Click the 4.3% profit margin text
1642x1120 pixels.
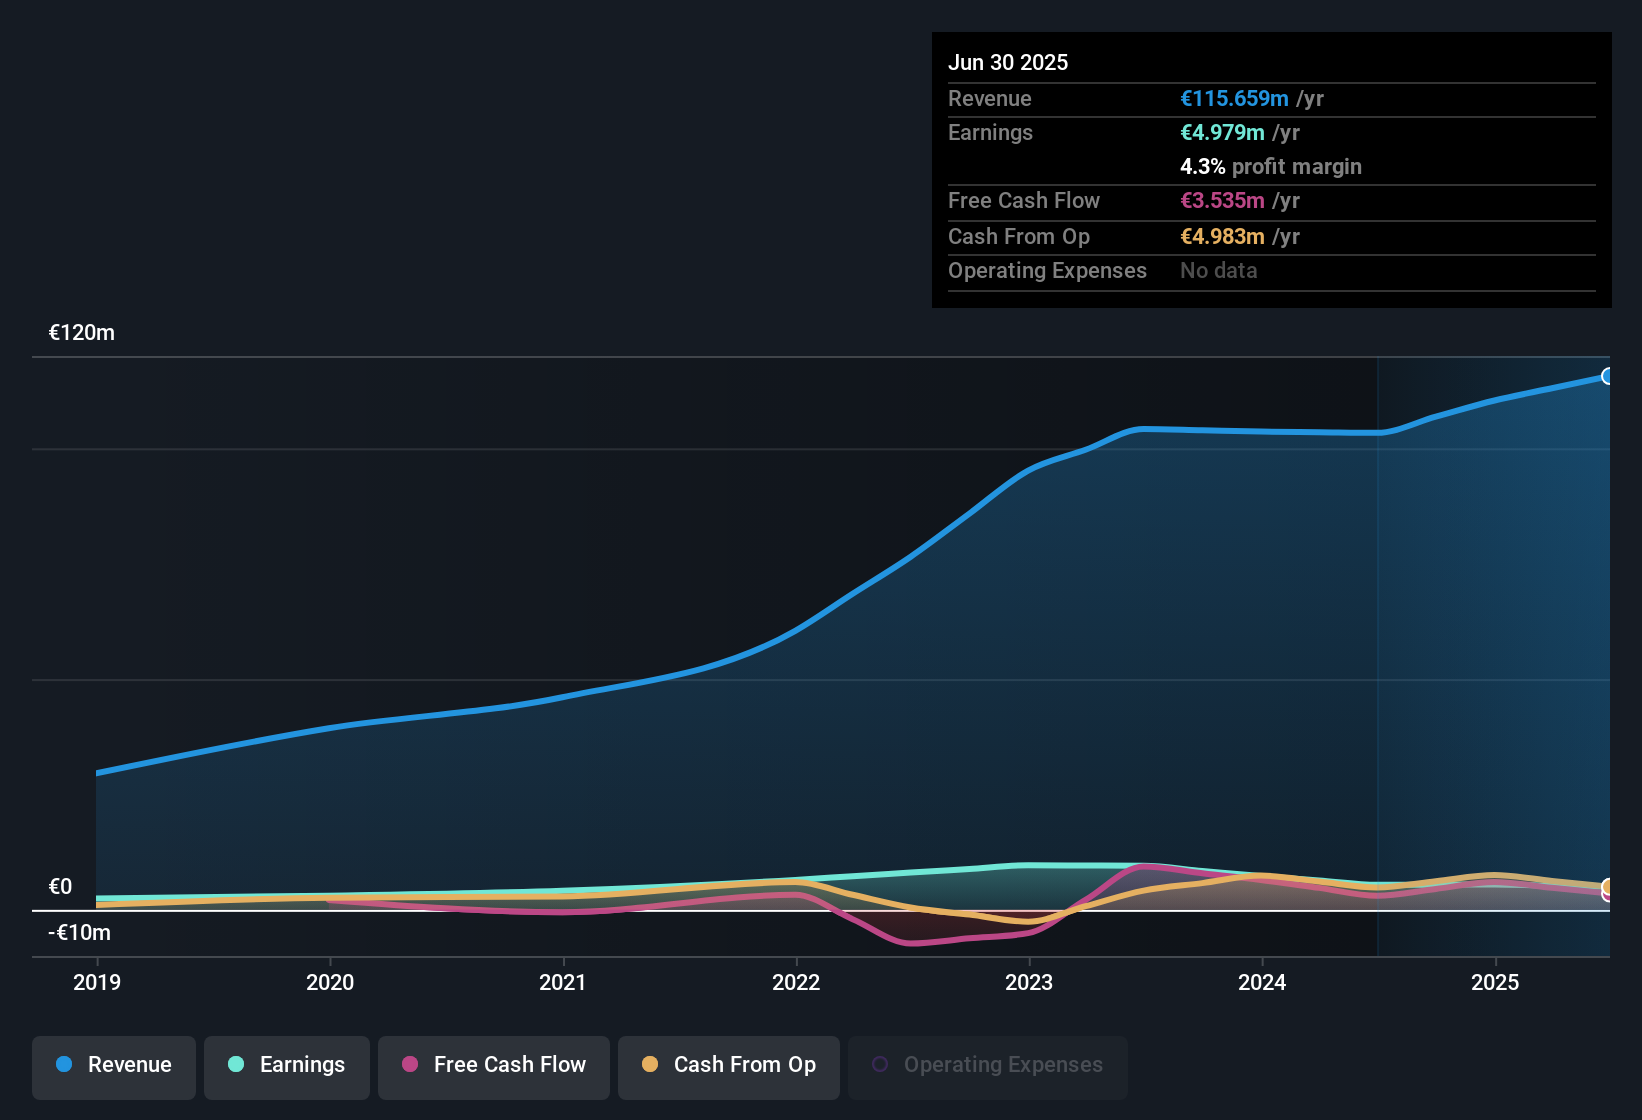(1271, 166)
